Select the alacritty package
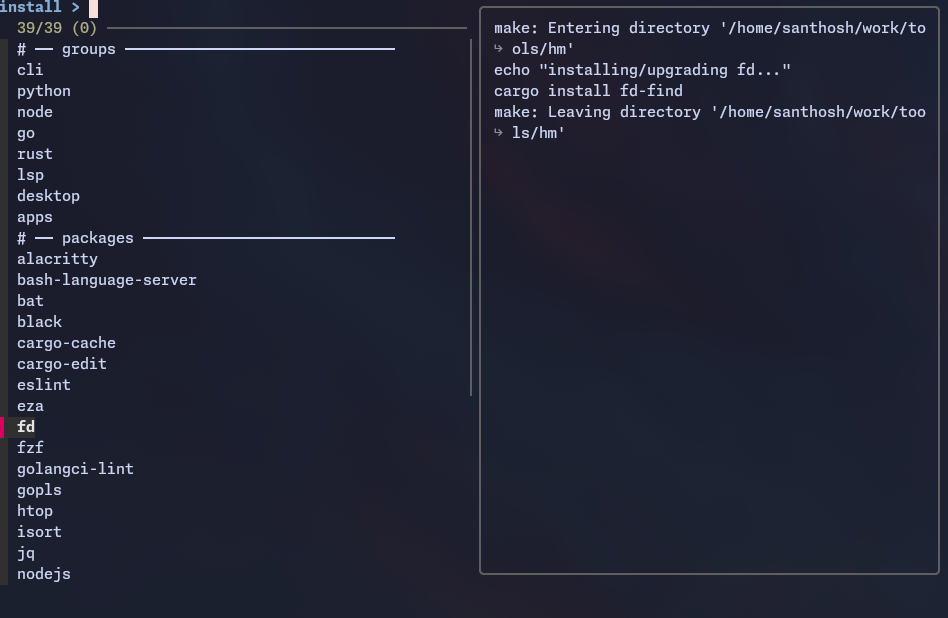This screenshot has height=618, width=948. [x=57, y=259]
